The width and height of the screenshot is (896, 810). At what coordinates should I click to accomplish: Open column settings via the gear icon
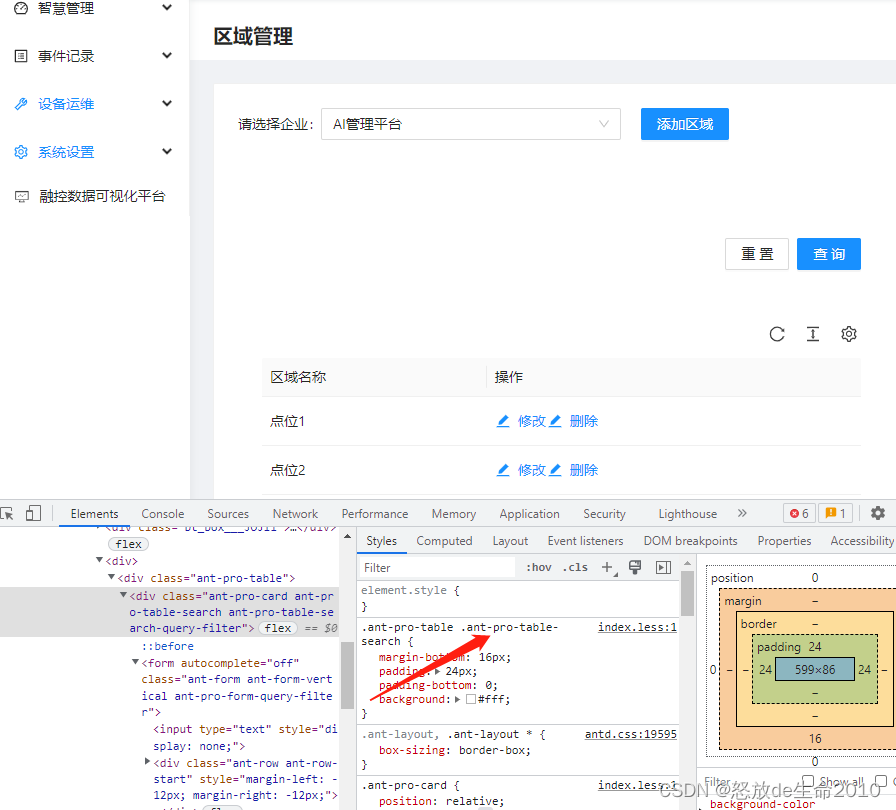coord(848,334)
